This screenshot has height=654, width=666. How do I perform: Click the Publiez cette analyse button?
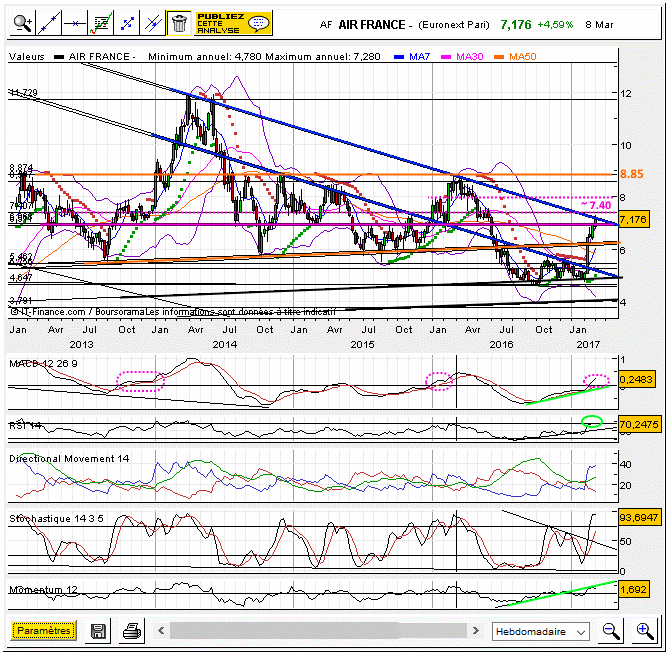pos(233,23)
